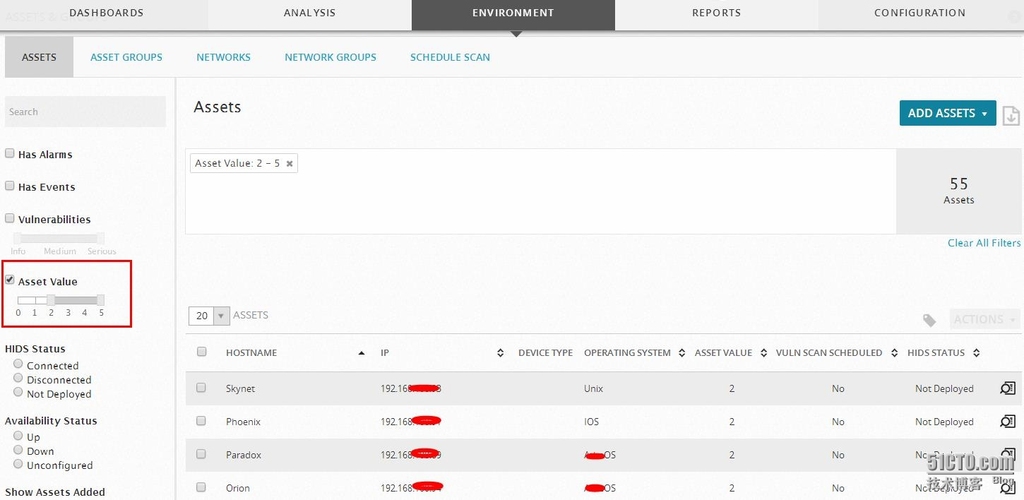1024x500 pixels.
Task: Click the Phoenix hostname cell
Action: (x=243, y=422)
